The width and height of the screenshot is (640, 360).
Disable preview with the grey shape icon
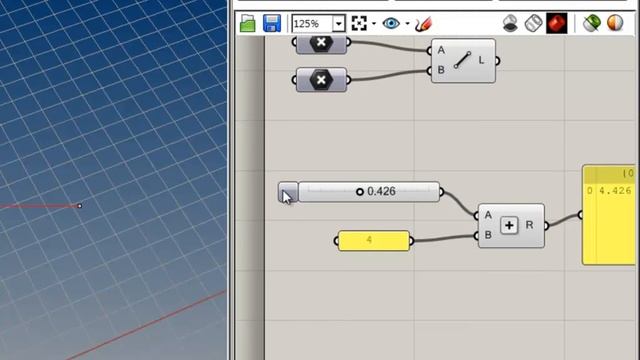(x=510, y=23)
